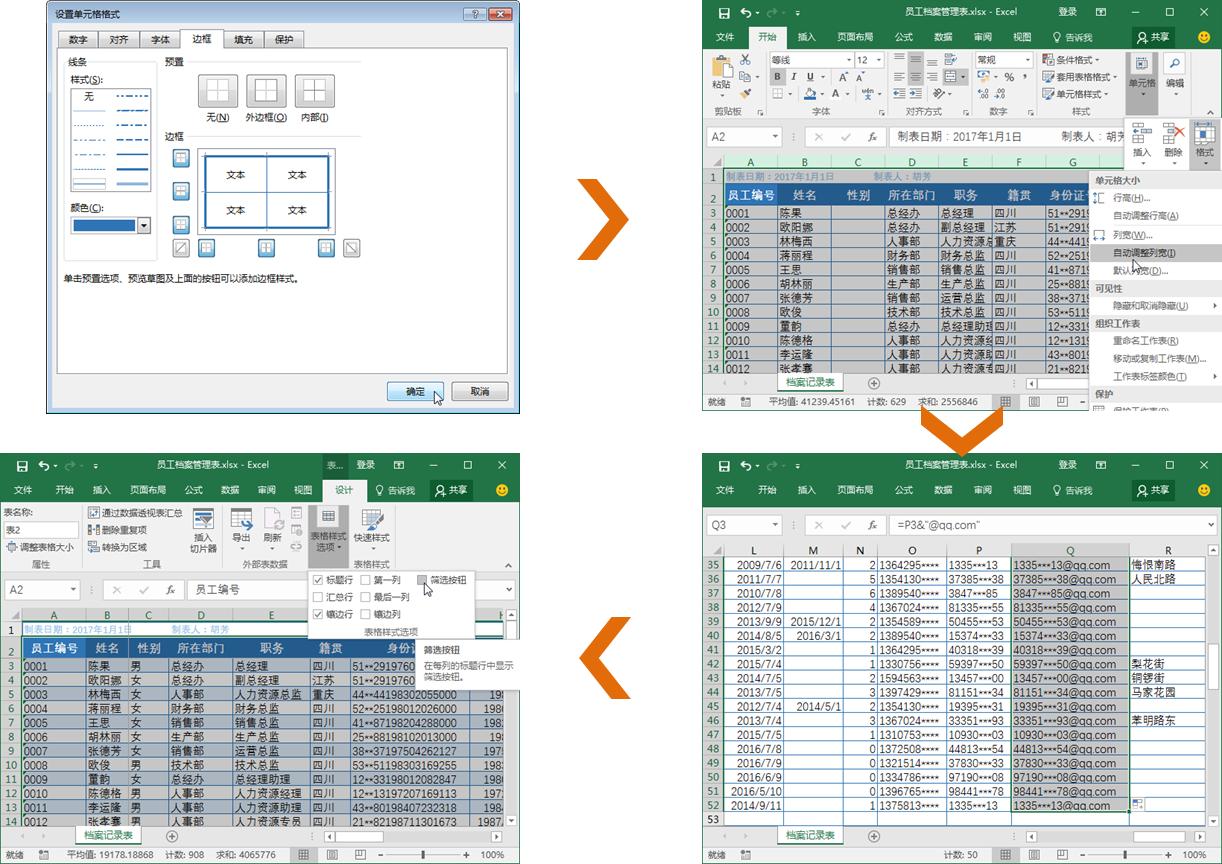Click the 内部 inside border preset icon
This screenshot has height=864, width=1222.
(314, 91)
